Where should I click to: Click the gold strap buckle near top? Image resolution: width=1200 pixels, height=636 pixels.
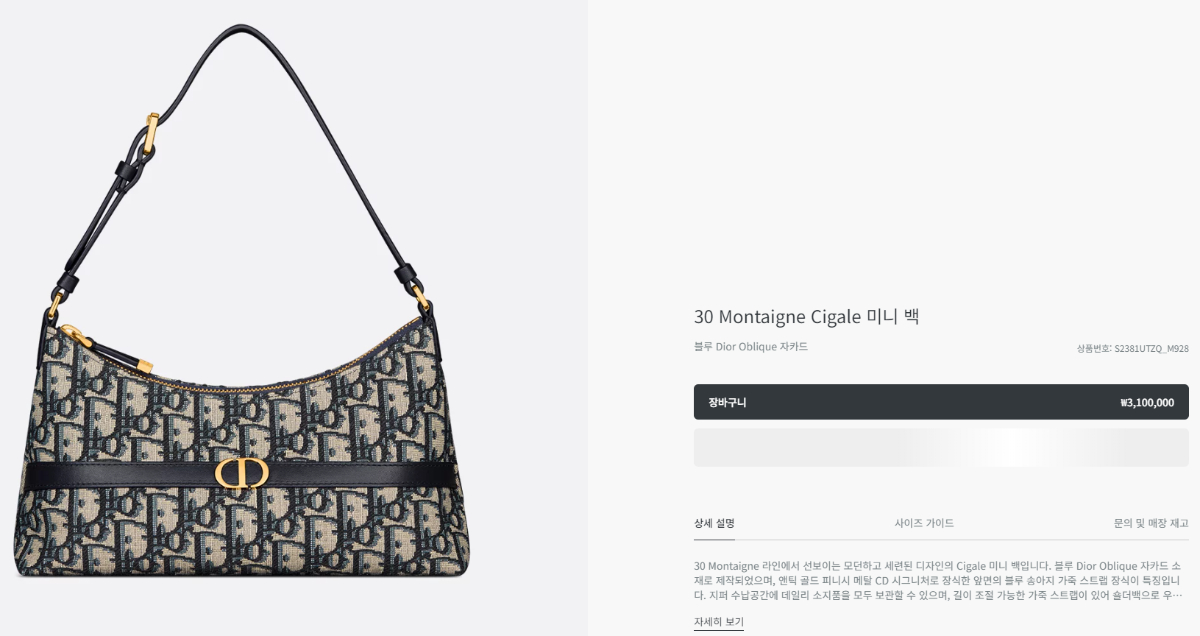150,133
